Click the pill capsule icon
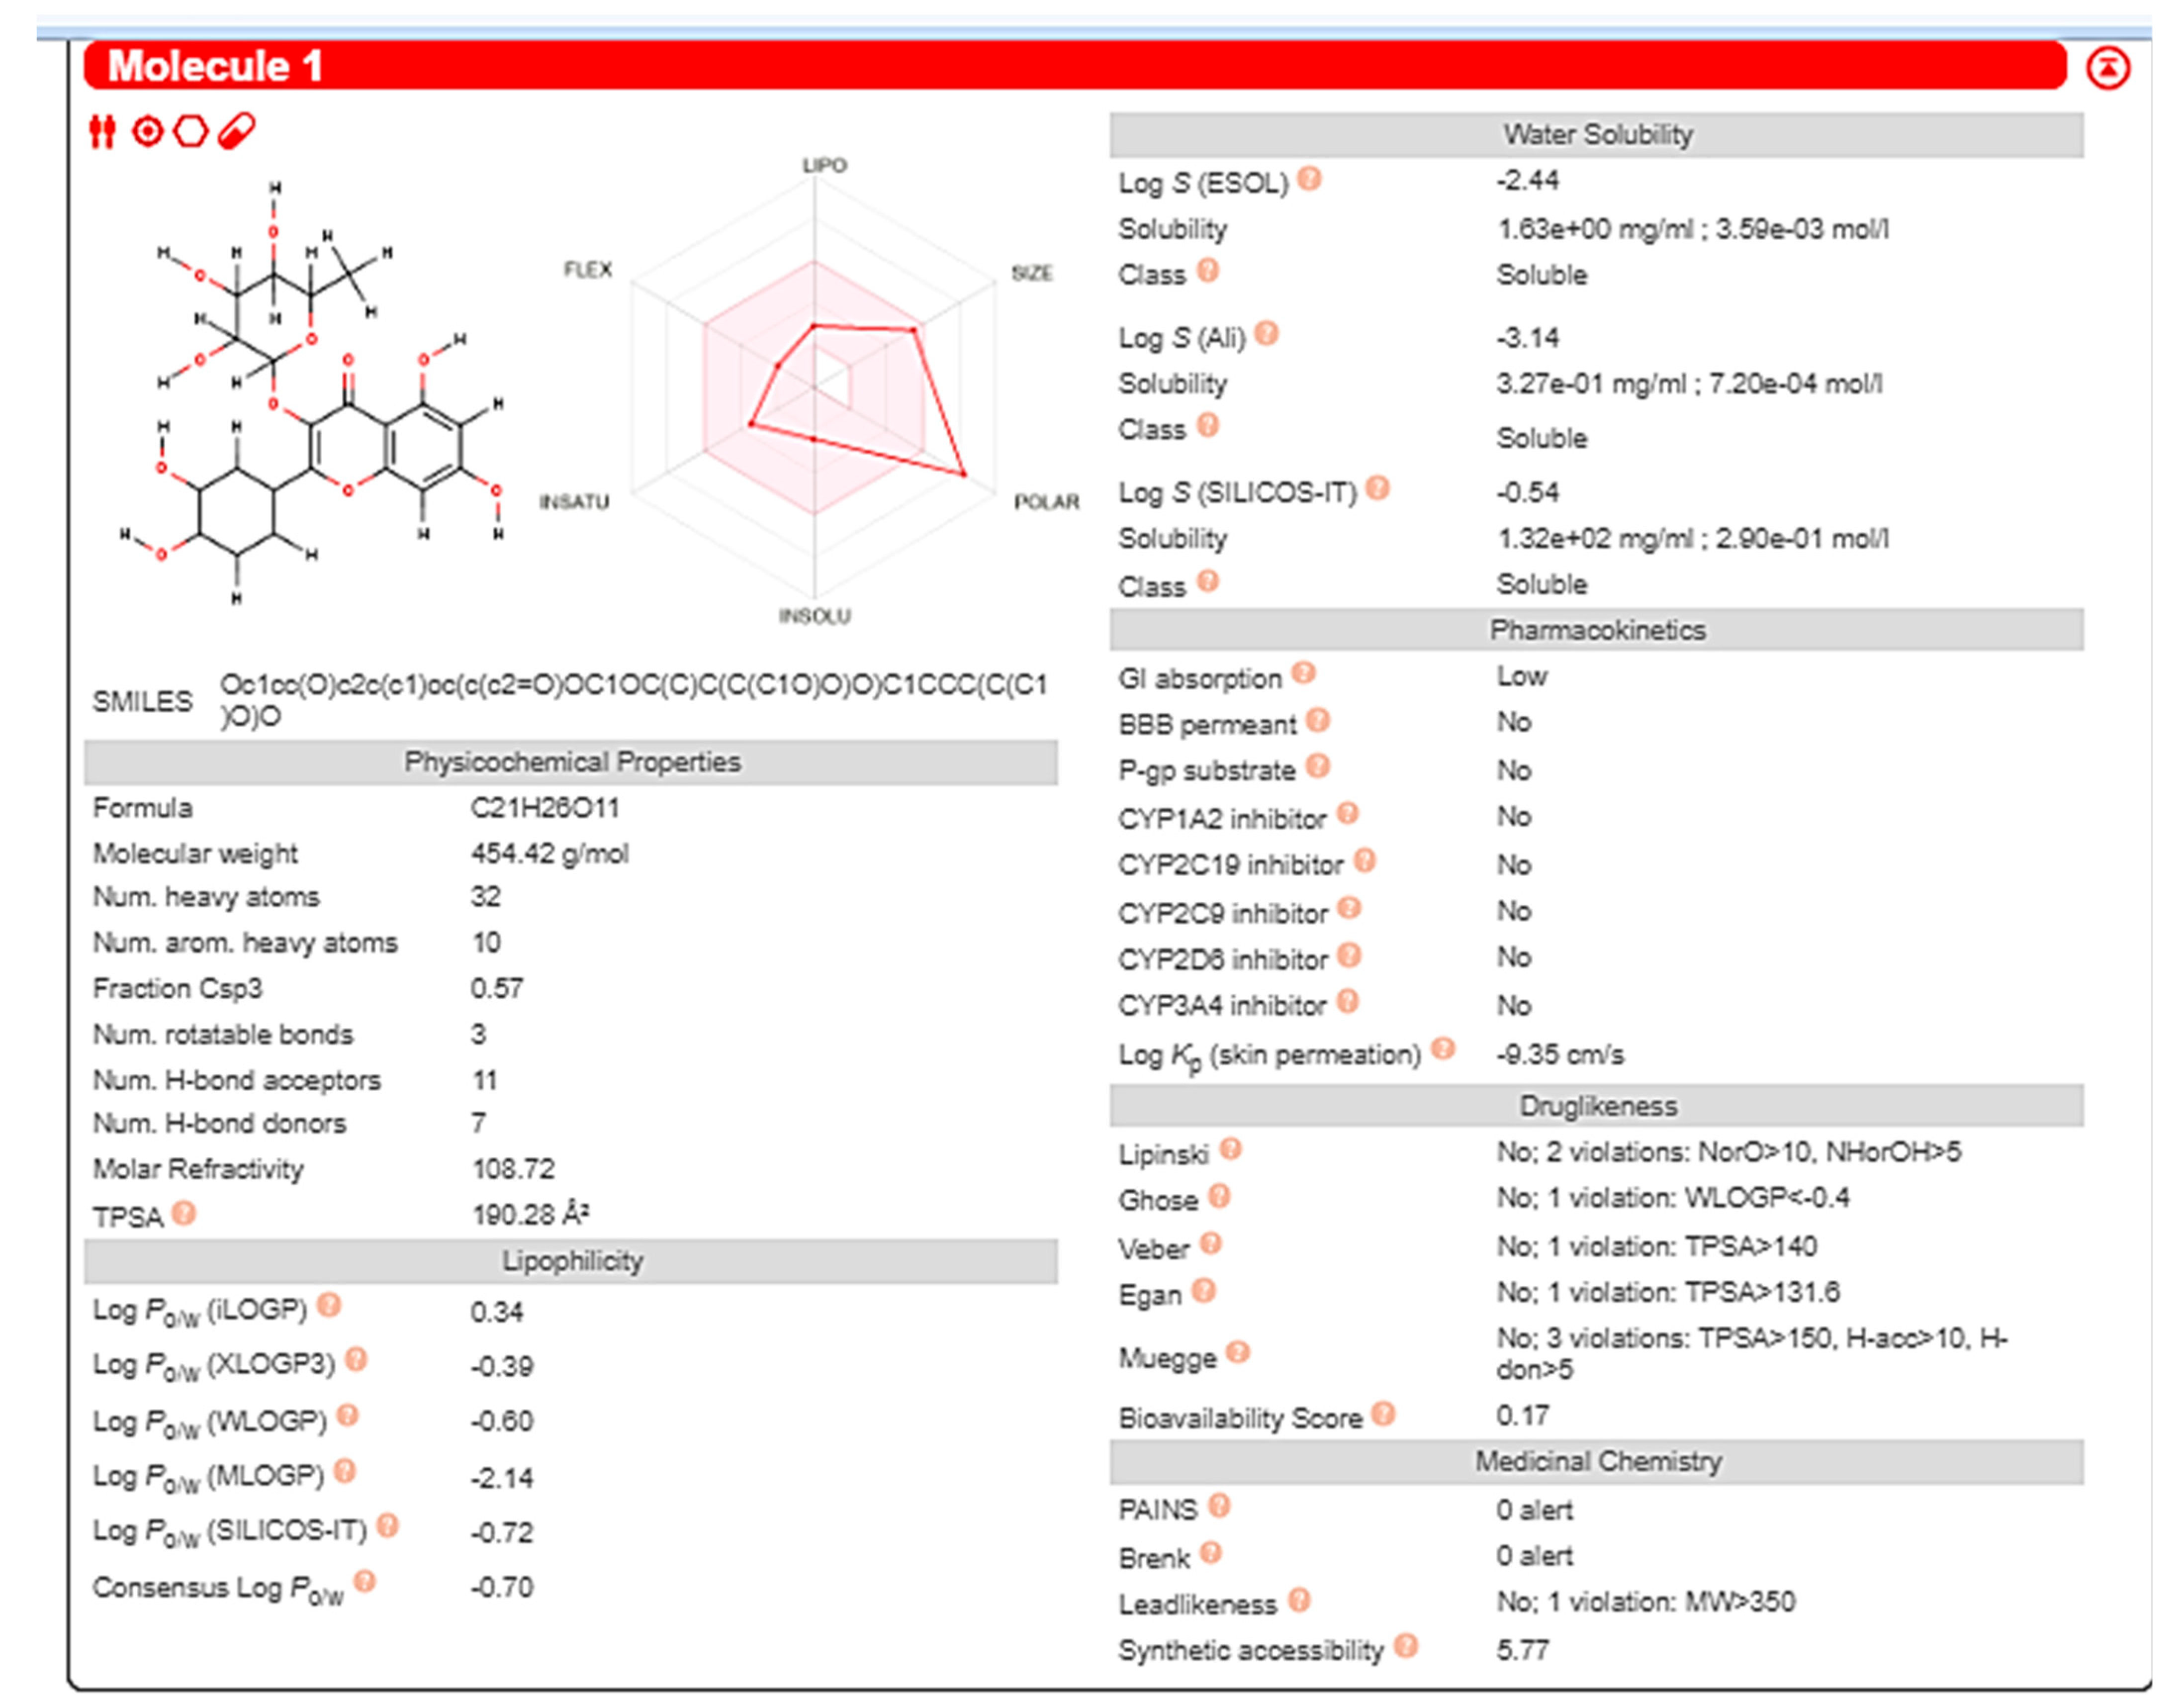Image resolution: width=2184 pixels, height=1708 pixels. 236,131
